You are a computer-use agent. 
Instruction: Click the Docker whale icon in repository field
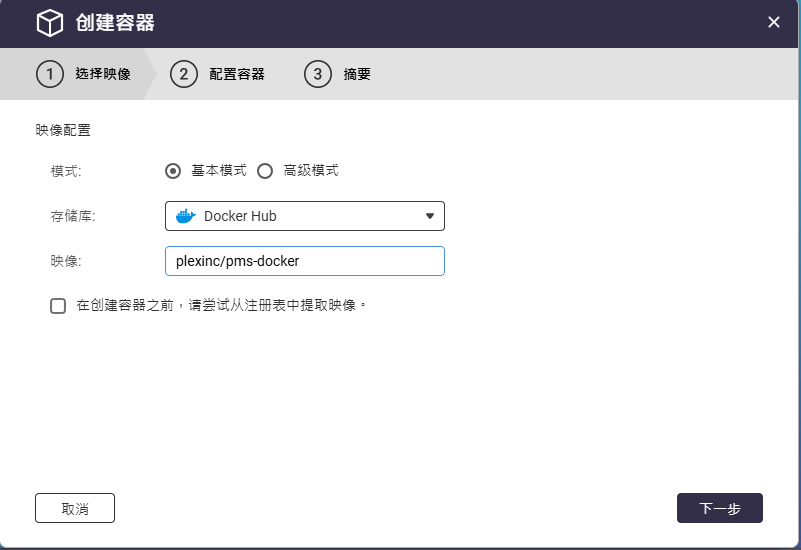186,216
